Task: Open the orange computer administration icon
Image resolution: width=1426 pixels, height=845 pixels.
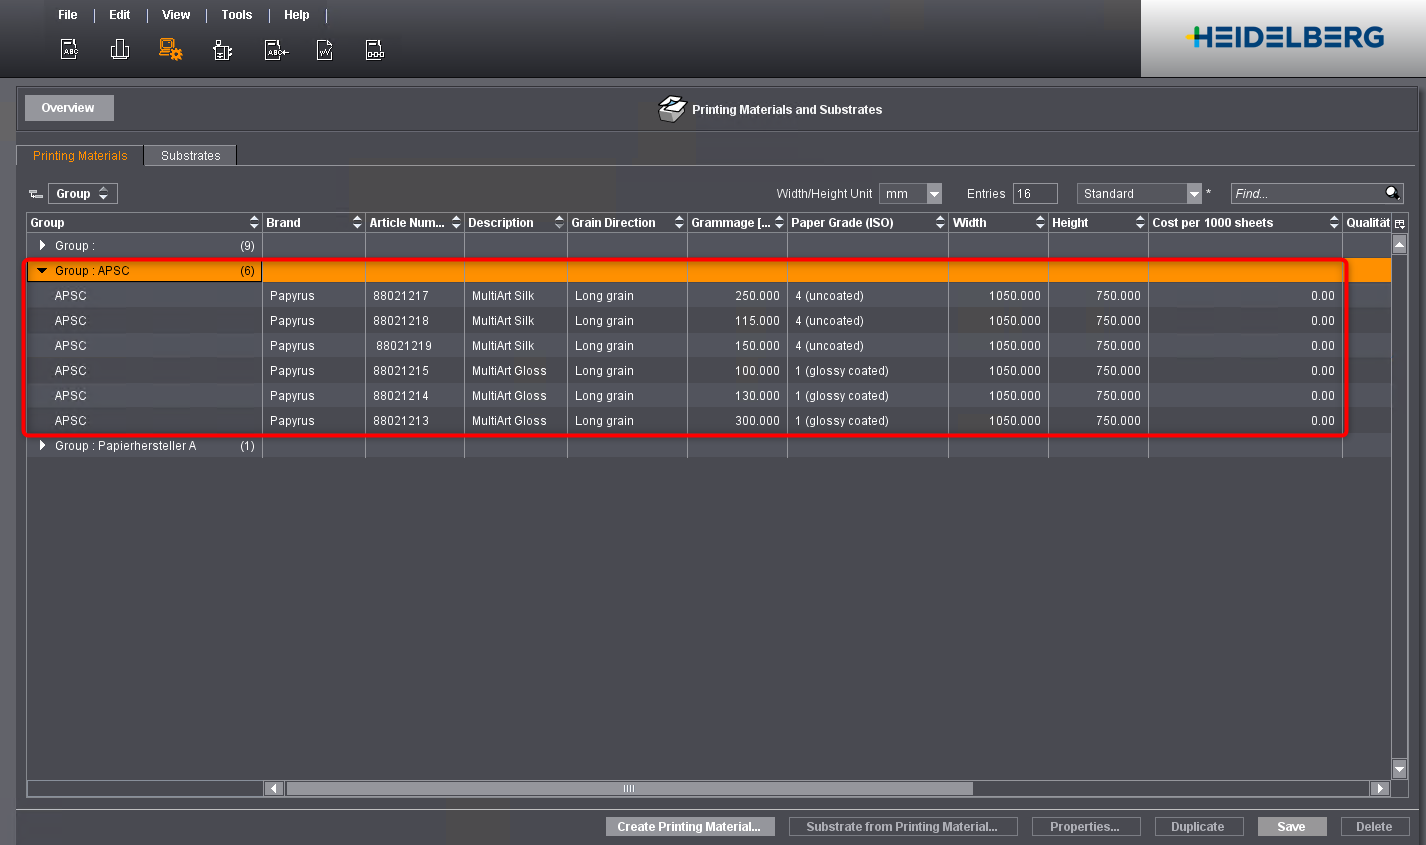Action: 171,49
